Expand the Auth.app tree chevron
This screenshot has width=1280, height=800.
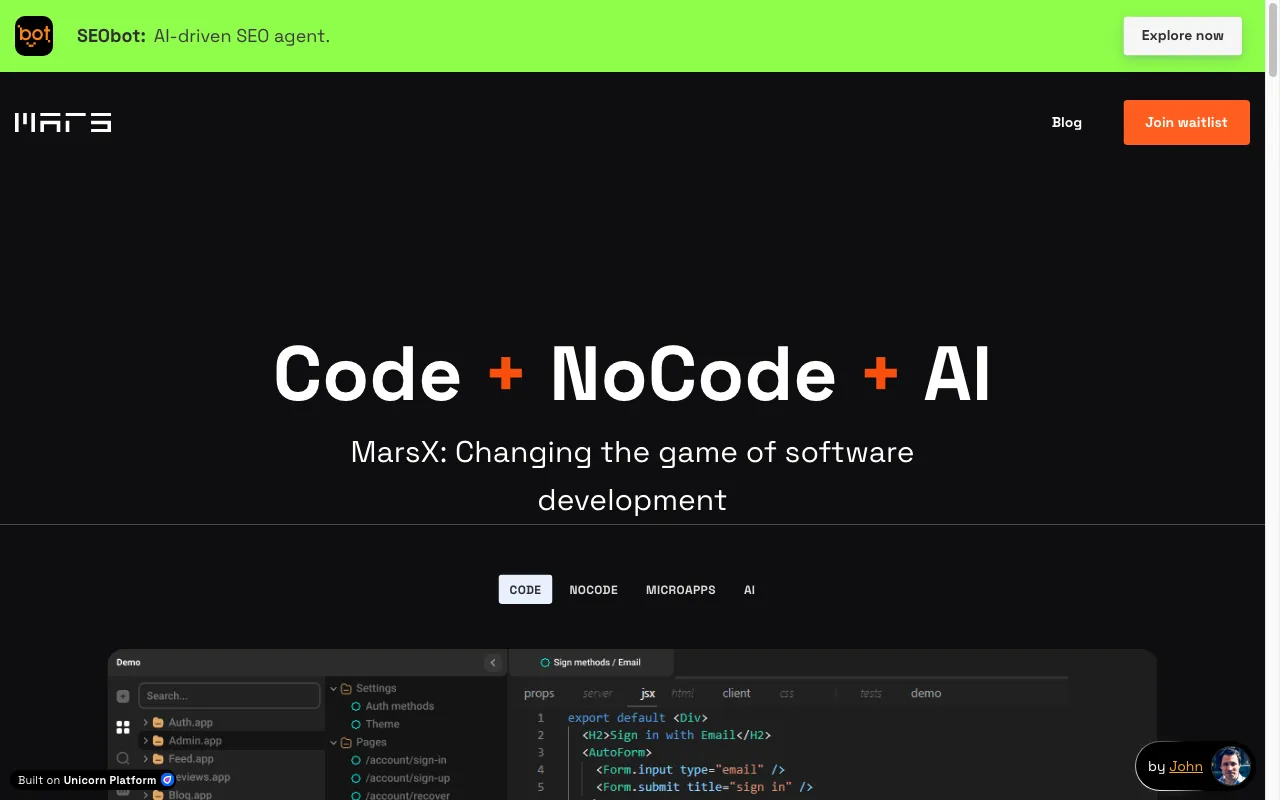click(x=145, y=722)
